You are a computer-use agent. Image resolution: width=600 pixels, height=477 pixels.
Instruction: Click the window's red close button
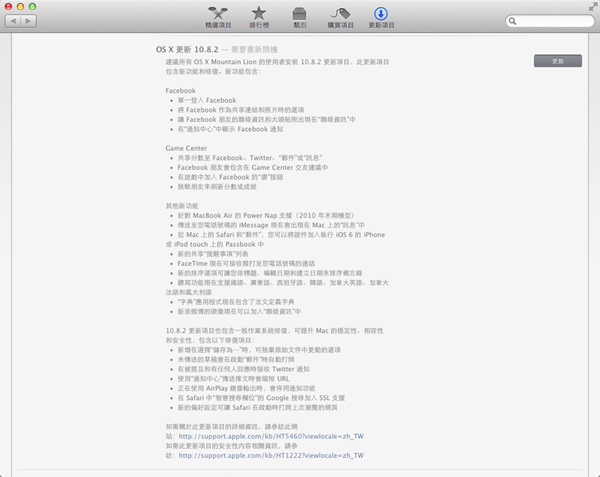[x=8, y=7]
